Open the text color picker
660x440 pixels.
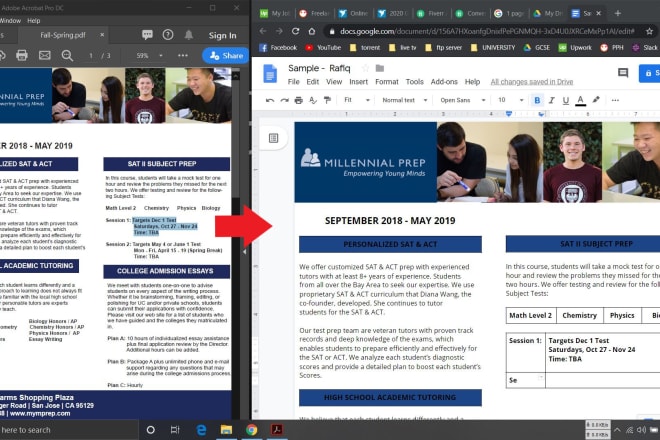(x=580, y=100)
